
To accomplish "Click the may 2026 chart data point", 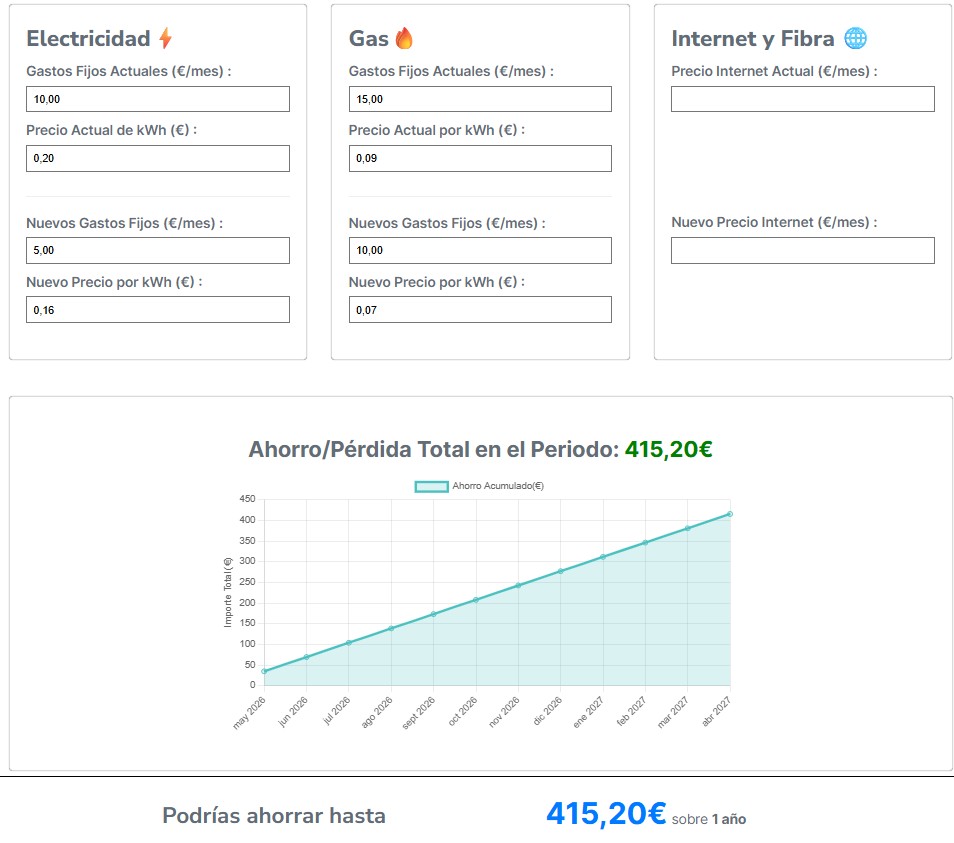I will (x=264, y=671).
